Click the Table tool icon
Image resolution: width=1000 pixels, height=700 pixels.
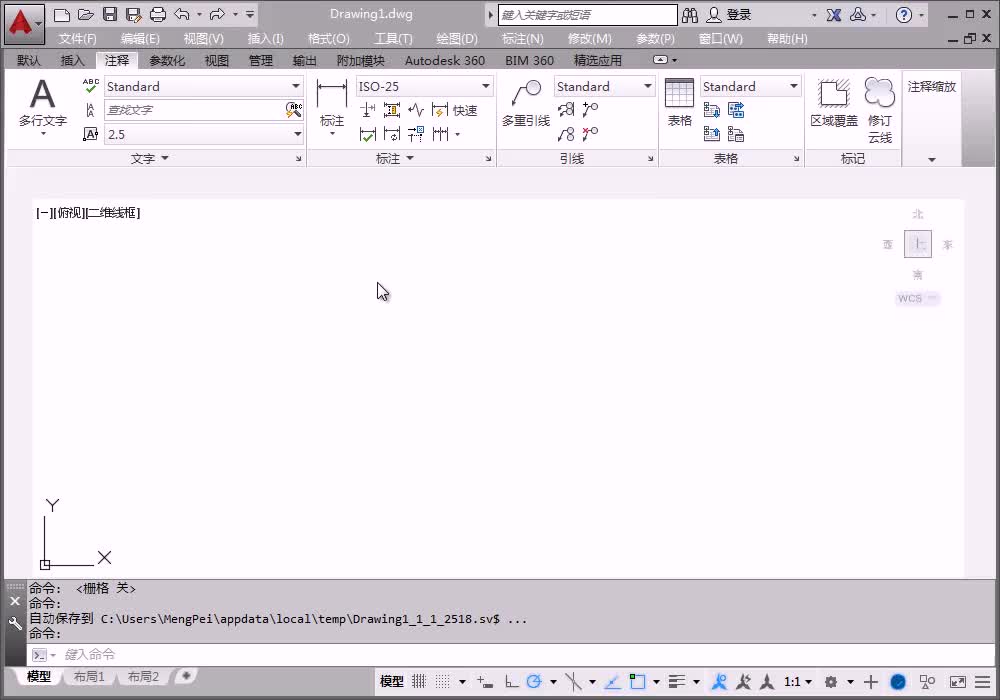(x=679, y=103)
